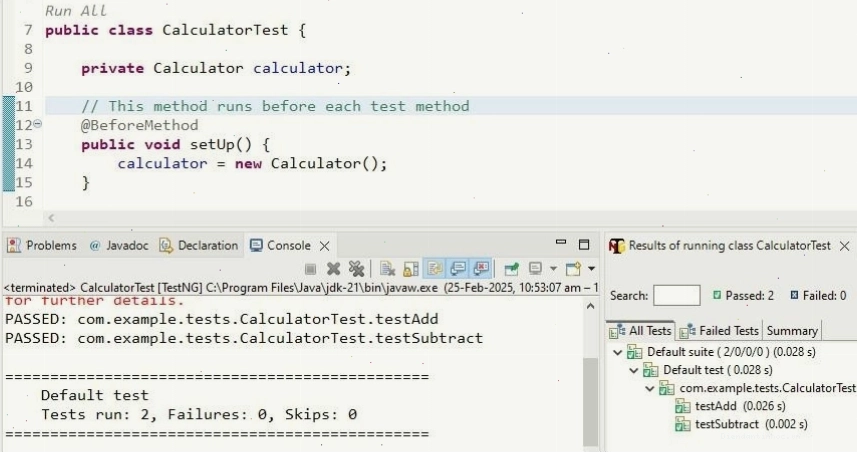Toggle Show Console on standard error change
Viewport: 857px width, 453px height.
point(482,269)
